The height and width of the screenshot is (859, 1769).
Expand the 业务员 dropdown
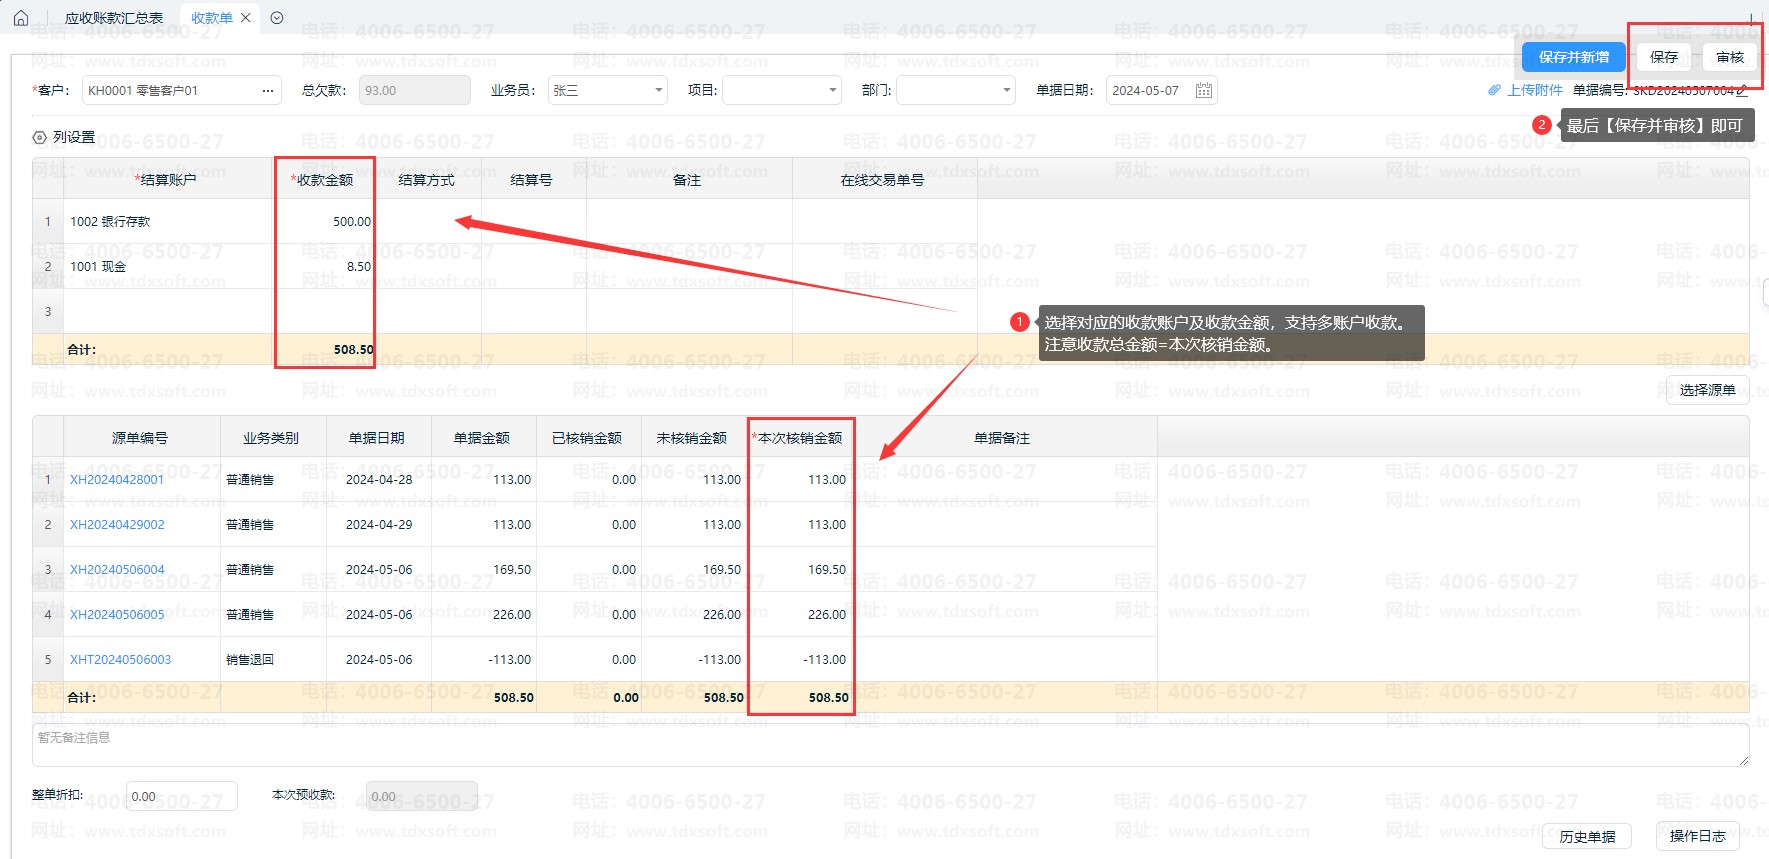pos(658,91)
